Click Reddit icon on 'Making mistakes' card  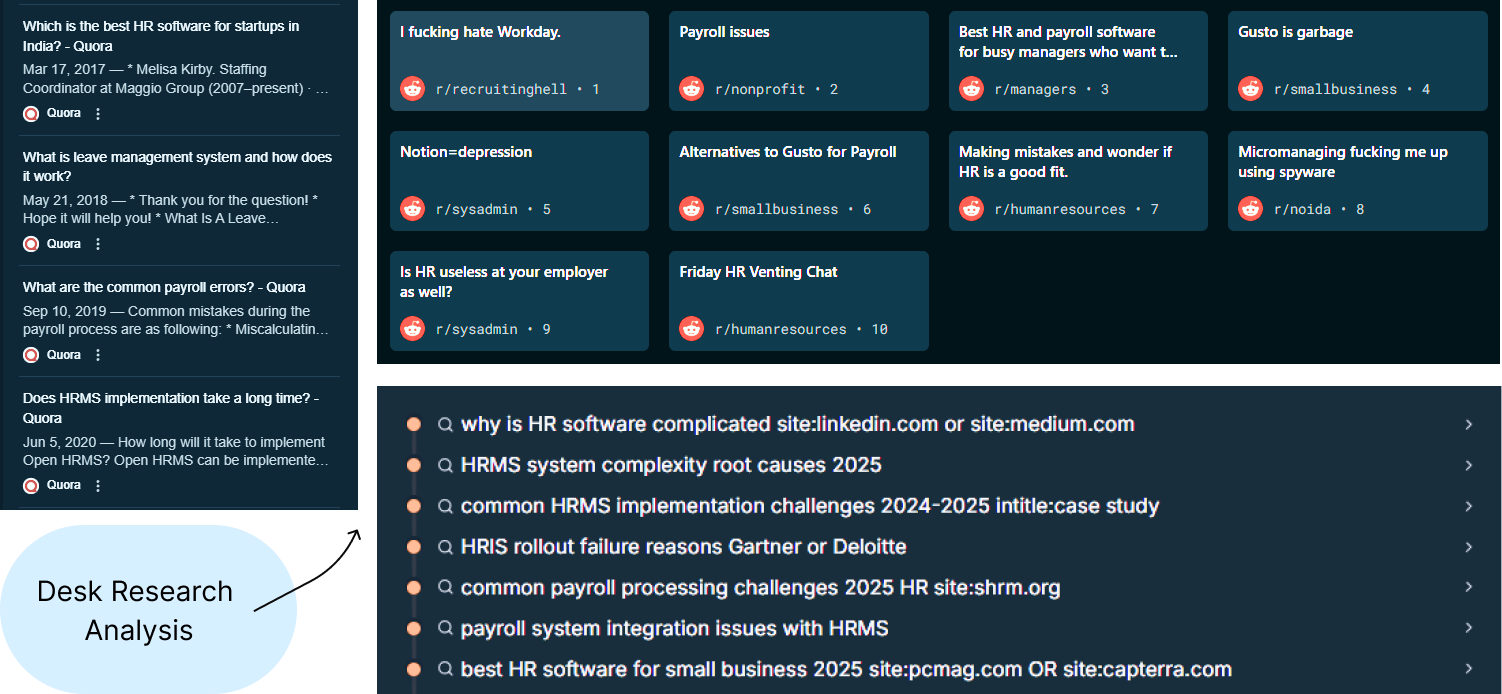point(971,209)
